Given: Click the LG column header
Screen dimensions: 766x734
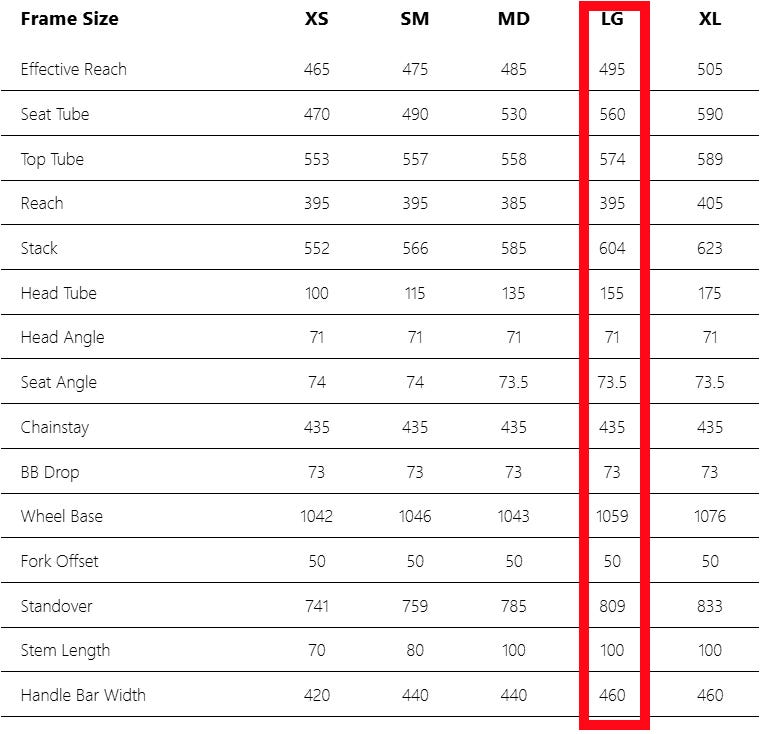Looking at the screenshot, I should coord(612,19).
